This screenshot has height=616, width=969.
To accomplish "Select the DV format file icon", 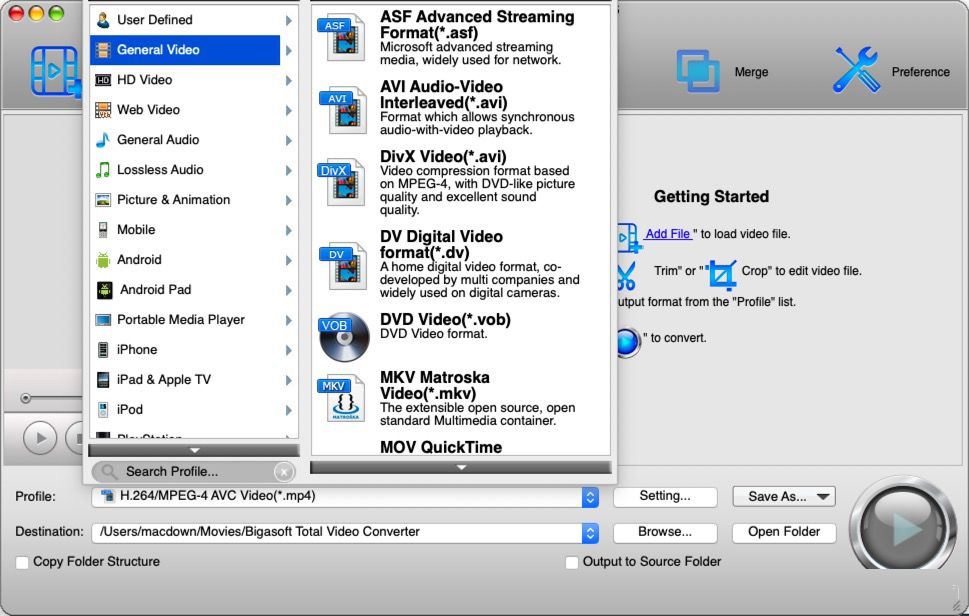I will point(343,266).
